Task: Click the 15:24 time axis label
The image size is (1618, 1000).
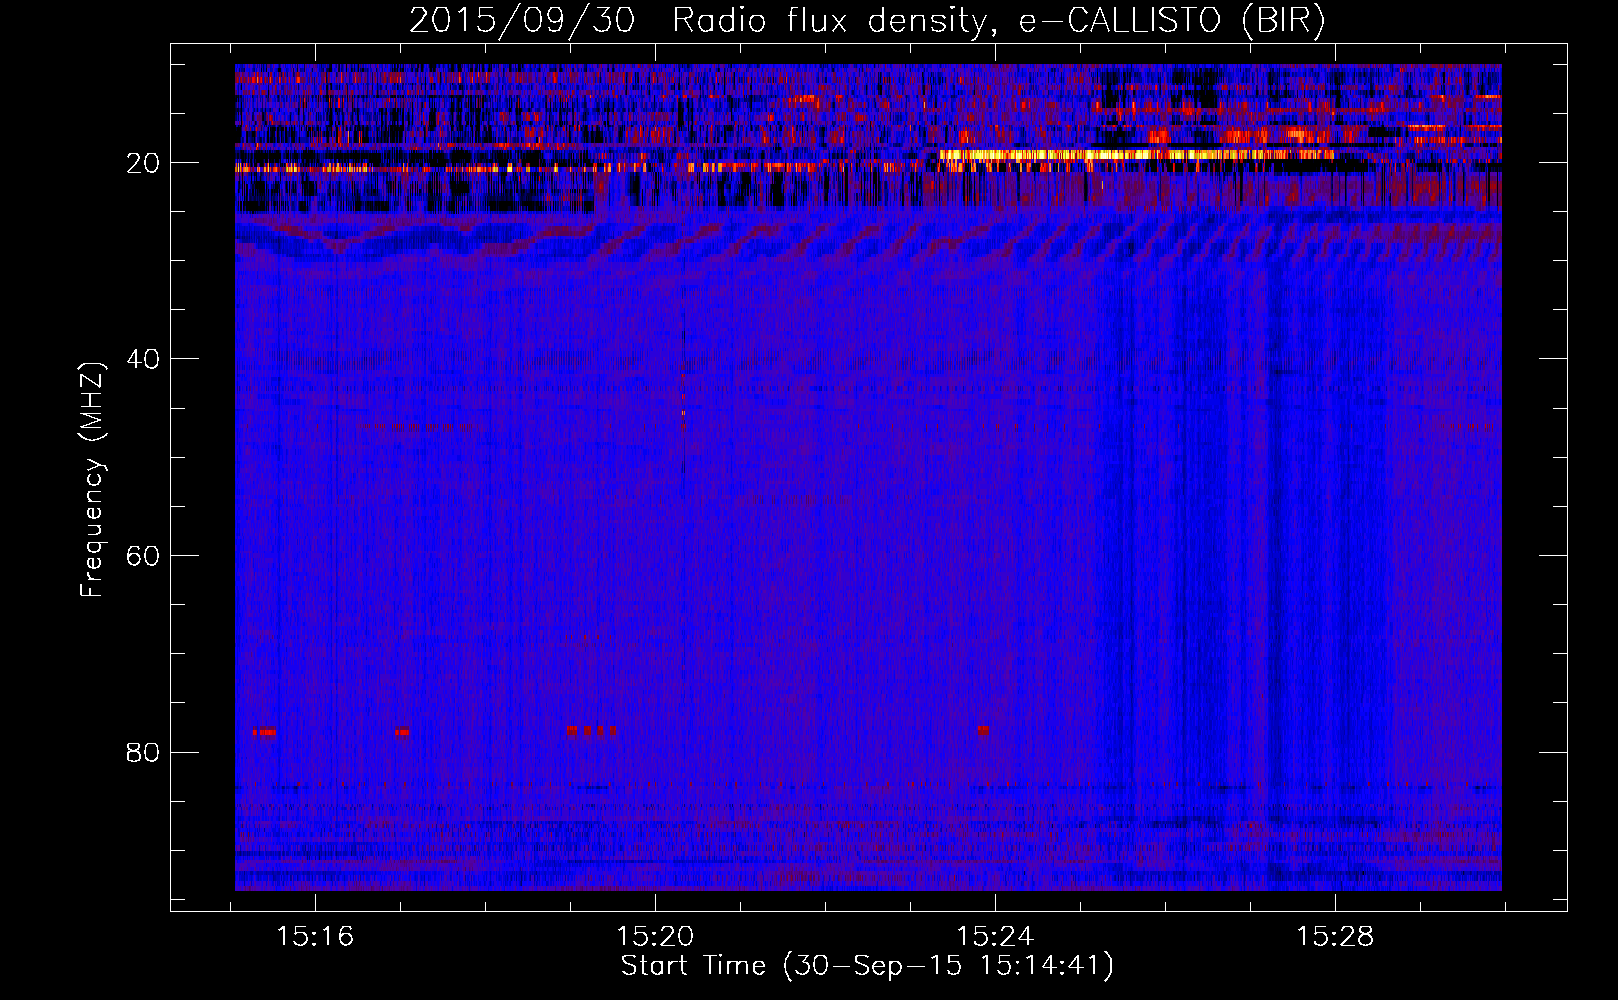Action: 995,937
